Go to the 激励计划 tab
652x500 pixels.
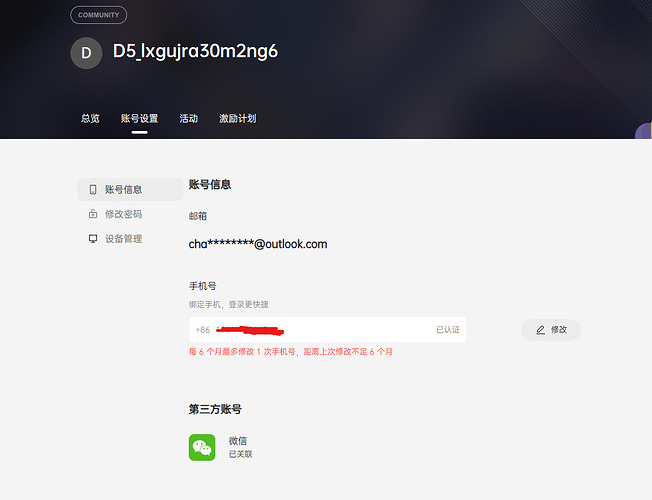pyautogui.click(x=237, y=119)
